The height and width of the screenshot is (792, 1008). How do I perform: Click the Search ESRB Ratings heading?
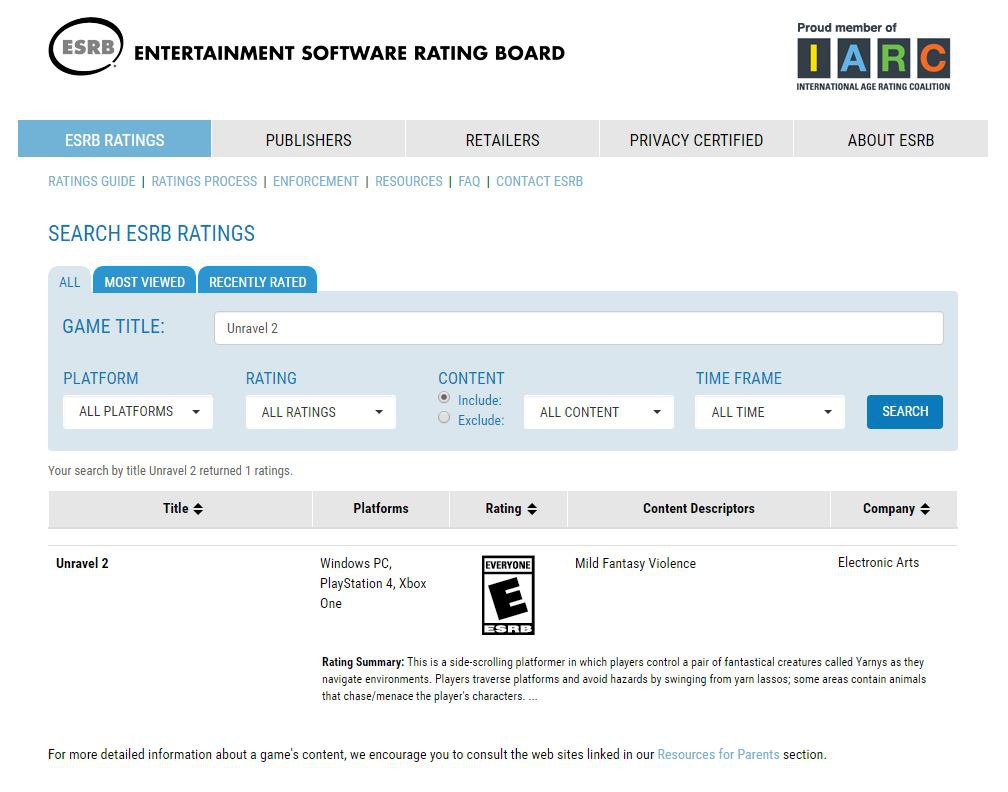(x=152, y=233)
